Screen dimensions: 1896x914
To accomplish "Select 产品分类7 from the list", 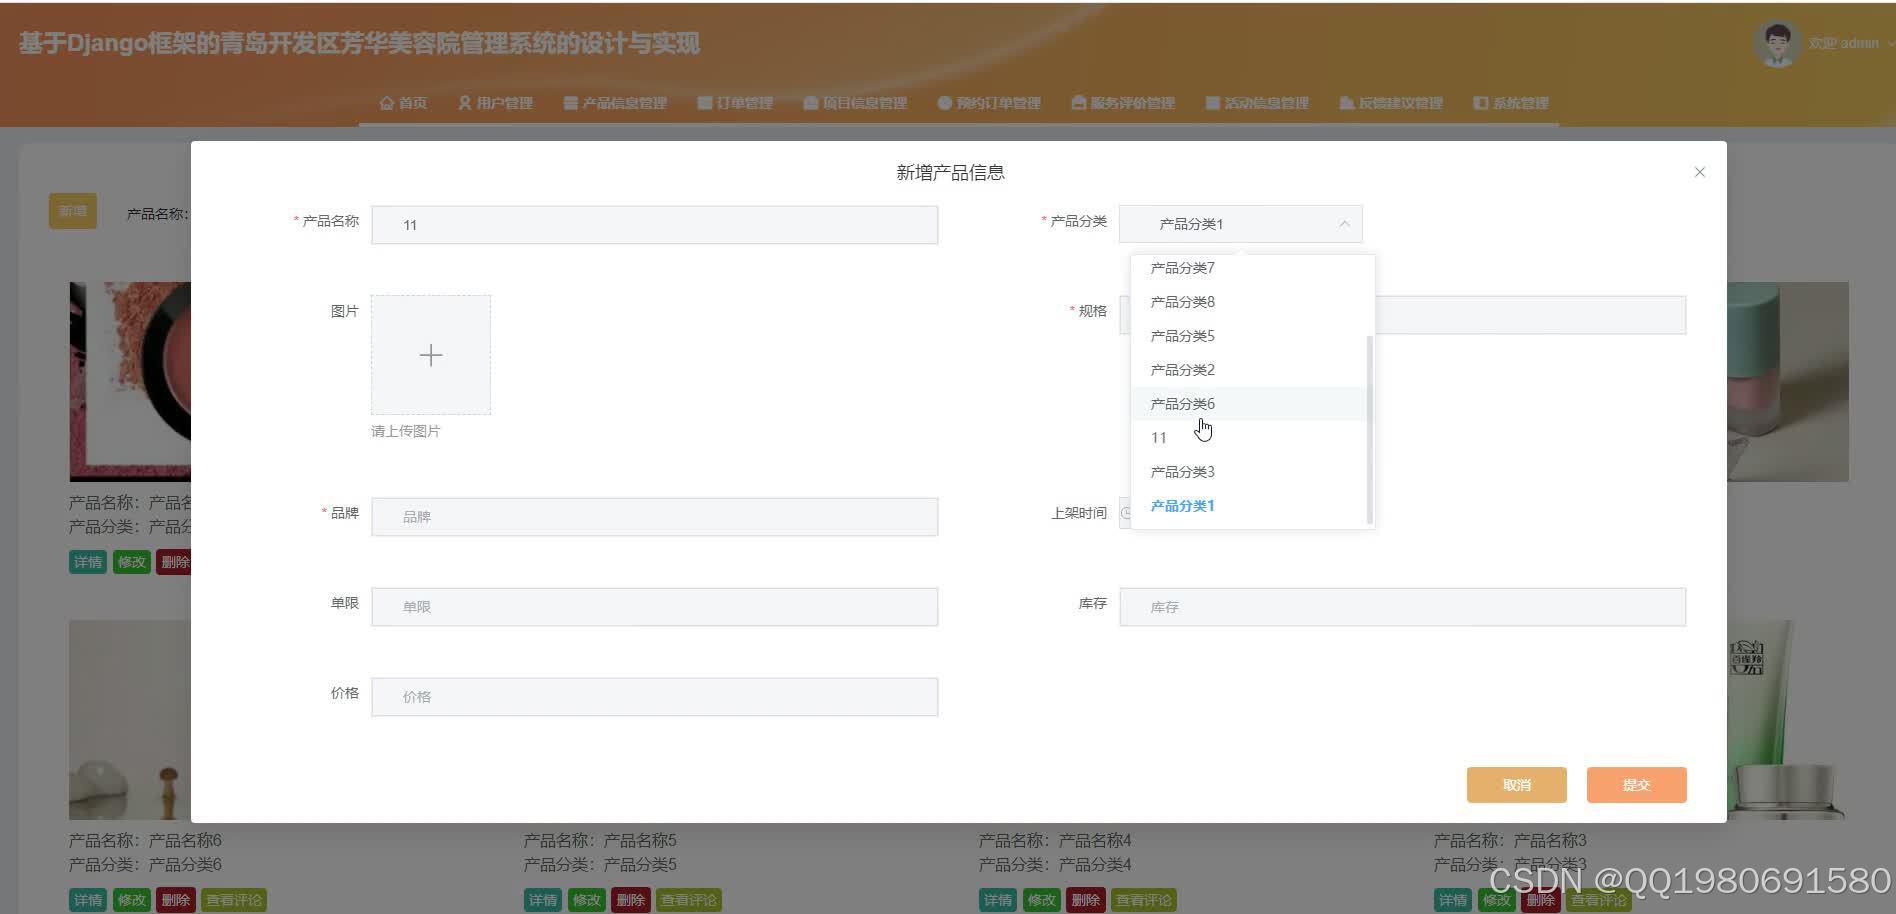I will (1252, 268).
